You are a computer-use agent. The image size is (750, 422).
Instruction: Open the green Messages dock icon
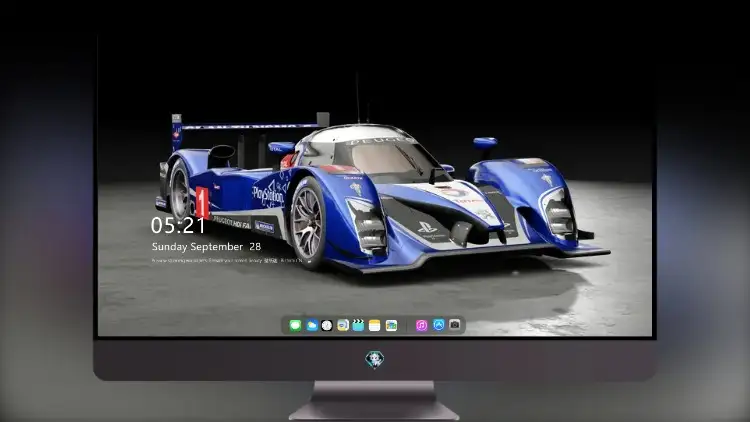click(295, 325)
